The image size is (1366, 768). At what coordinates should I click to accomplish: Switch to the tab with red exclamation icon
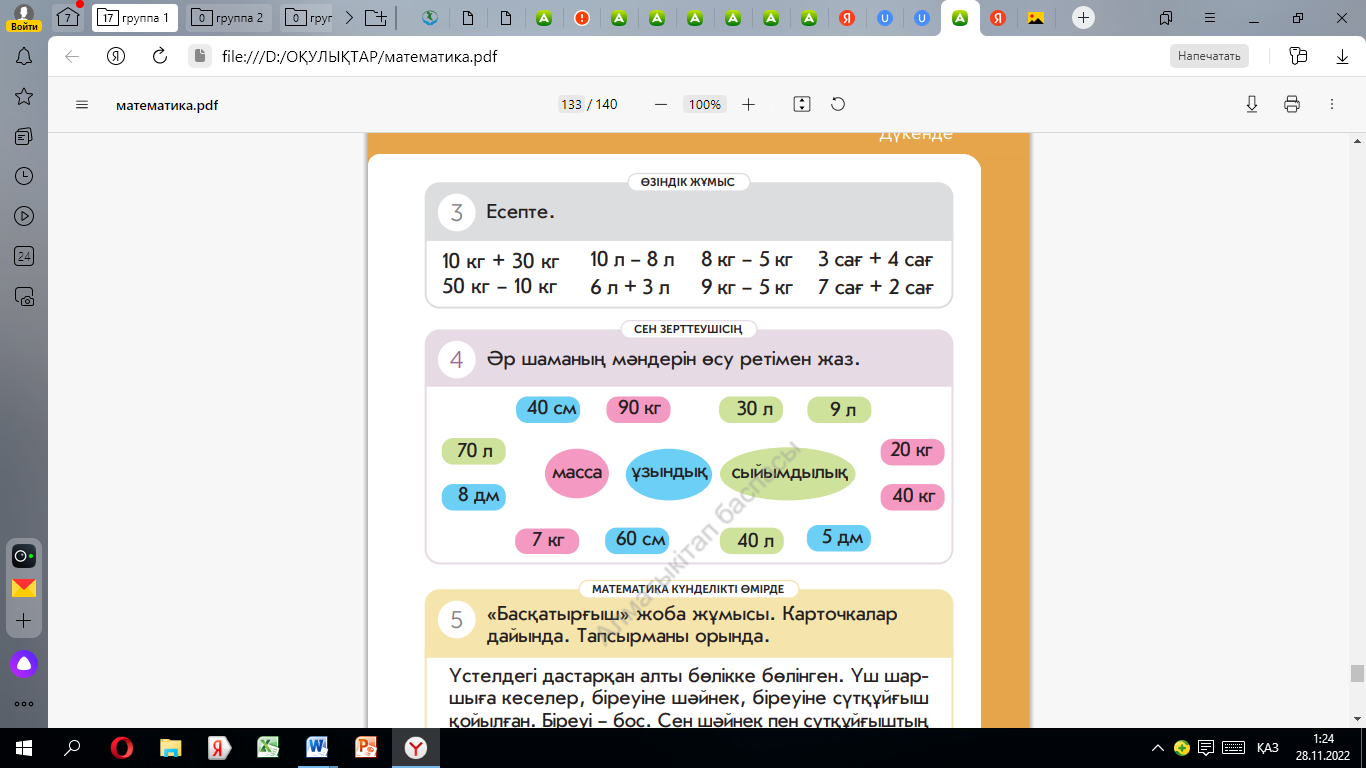(582, 18)
